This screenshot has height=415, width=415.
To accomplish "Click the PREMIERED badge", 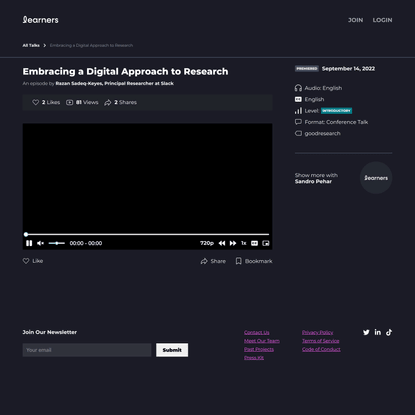I will (x=307, y=69).
